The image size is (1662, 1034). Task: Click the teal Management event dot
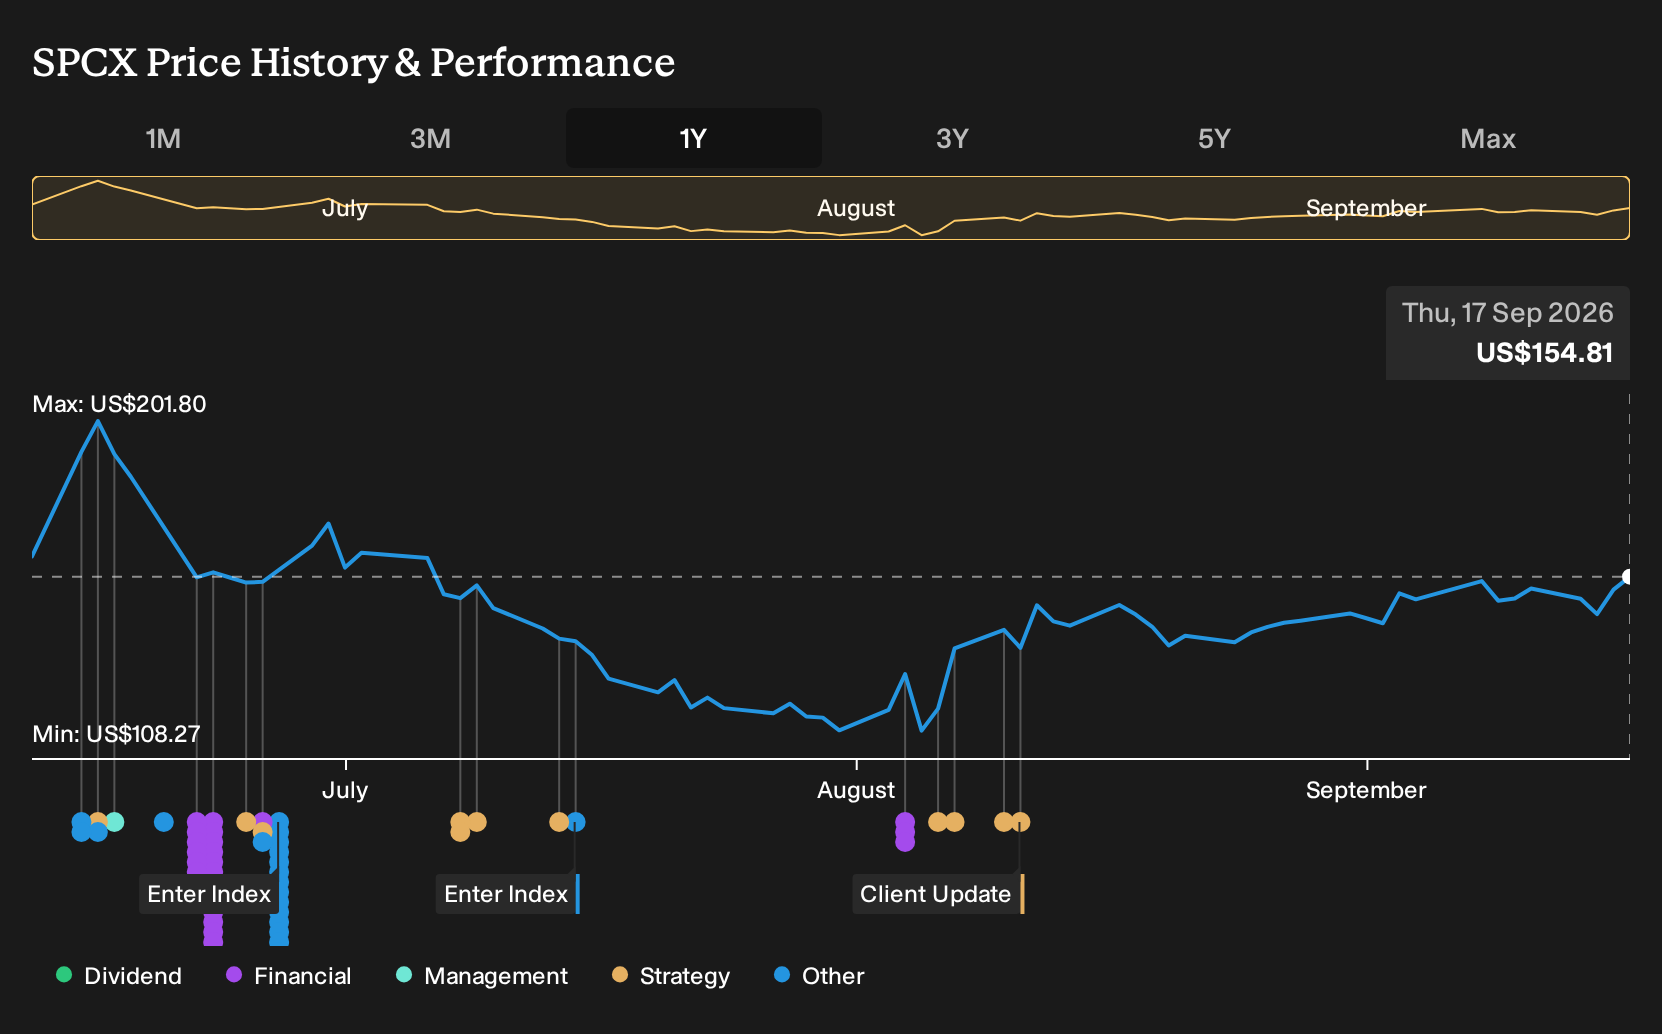tap(115, 822)
